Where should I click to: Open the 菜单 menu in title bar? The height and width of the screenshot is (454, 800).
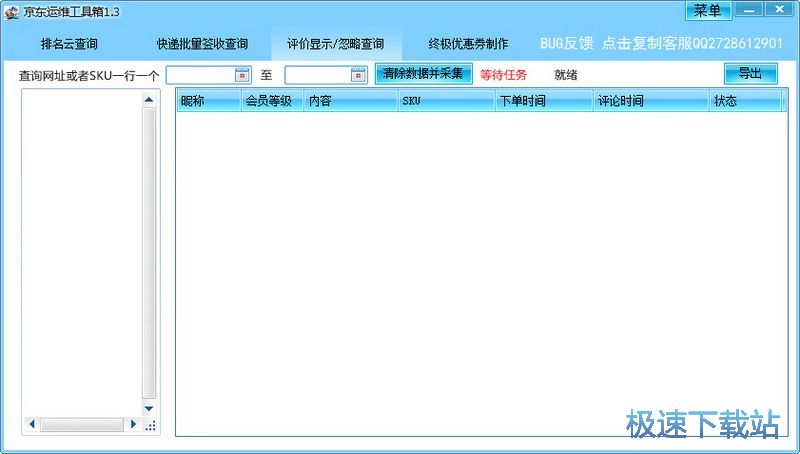(708, 10)
